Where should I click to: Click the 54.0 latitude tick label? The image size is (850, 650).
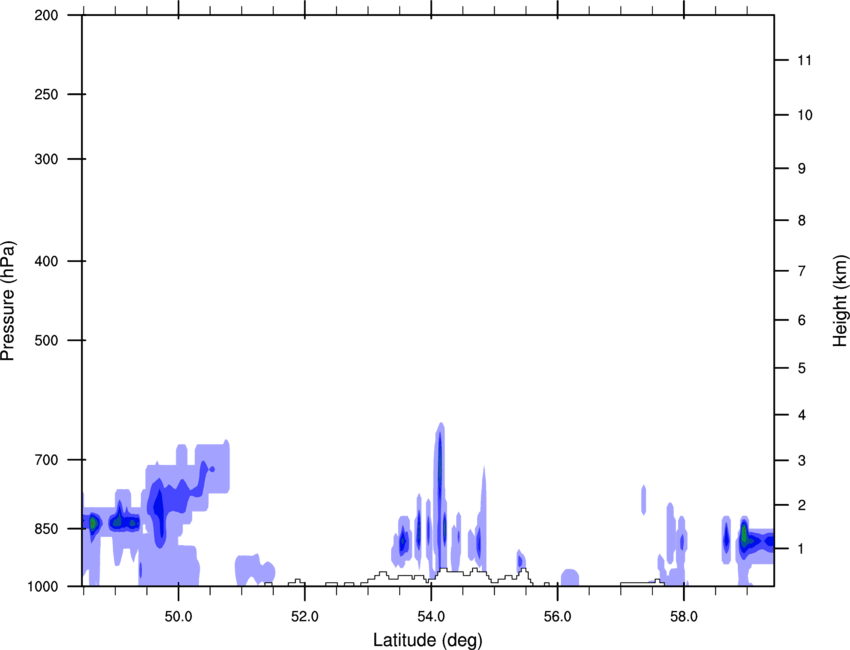(431, 617)
